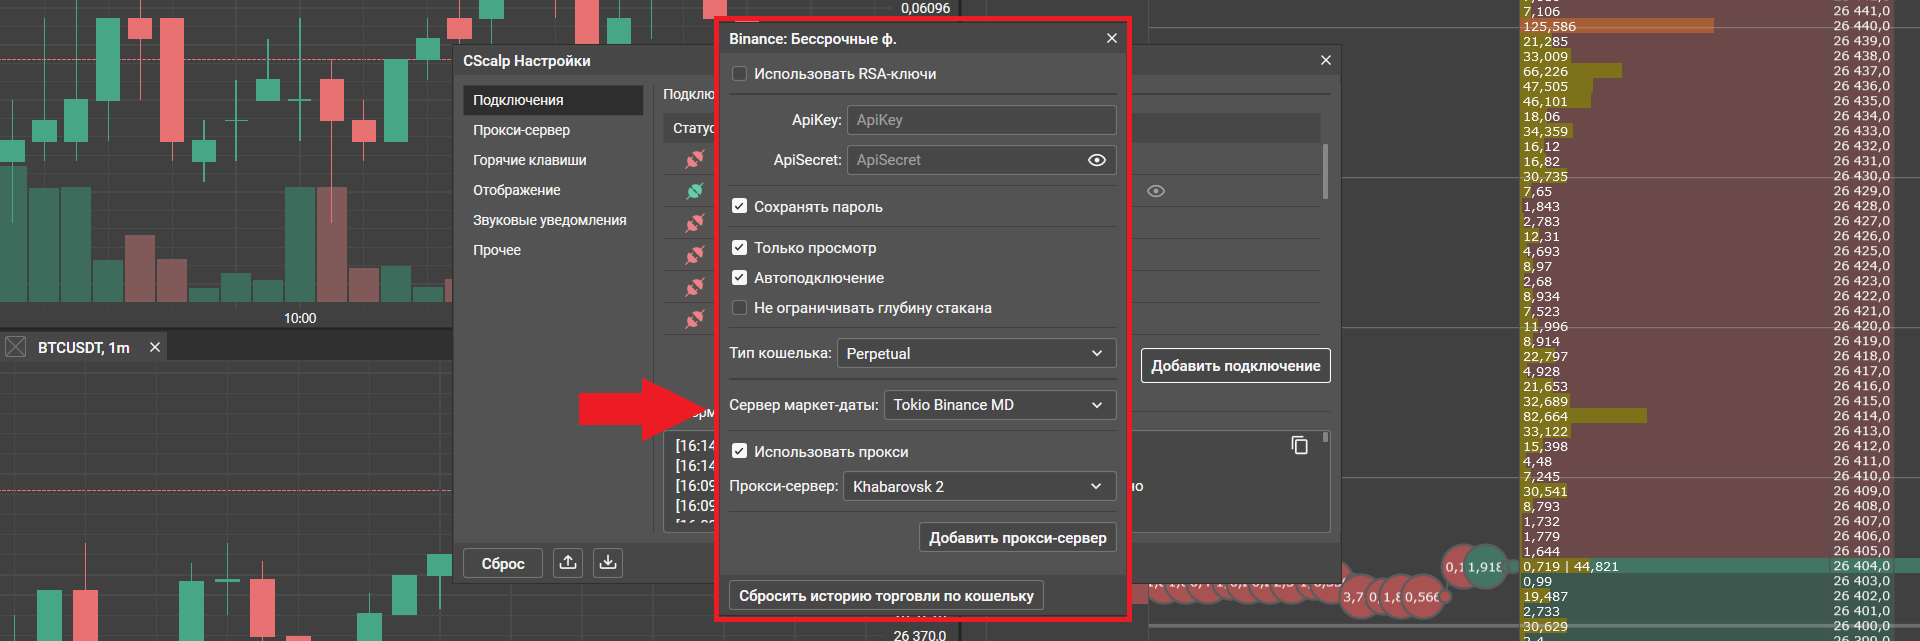Toggle the Использовать прокси checkbox
Screen dimensions: 1920x641
coord(740,451)
